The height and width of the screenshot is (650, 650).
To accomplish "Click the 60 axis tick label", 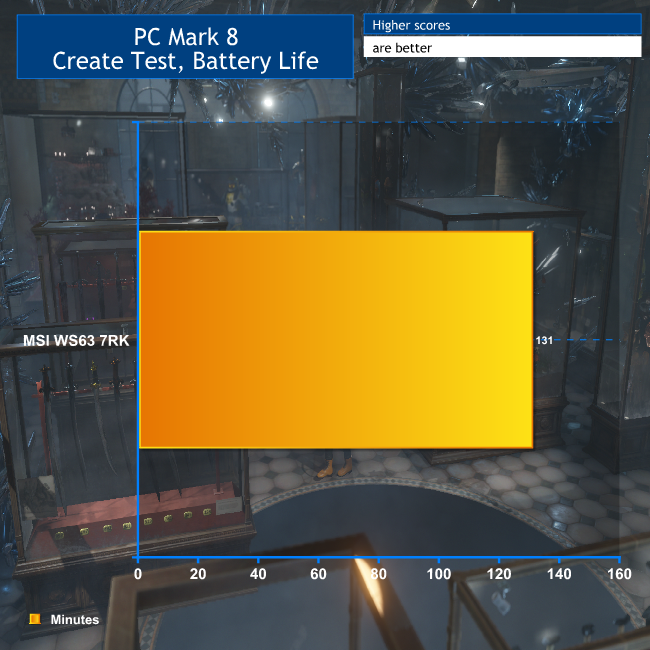I will pyautogui.click(x=318, y=574).
